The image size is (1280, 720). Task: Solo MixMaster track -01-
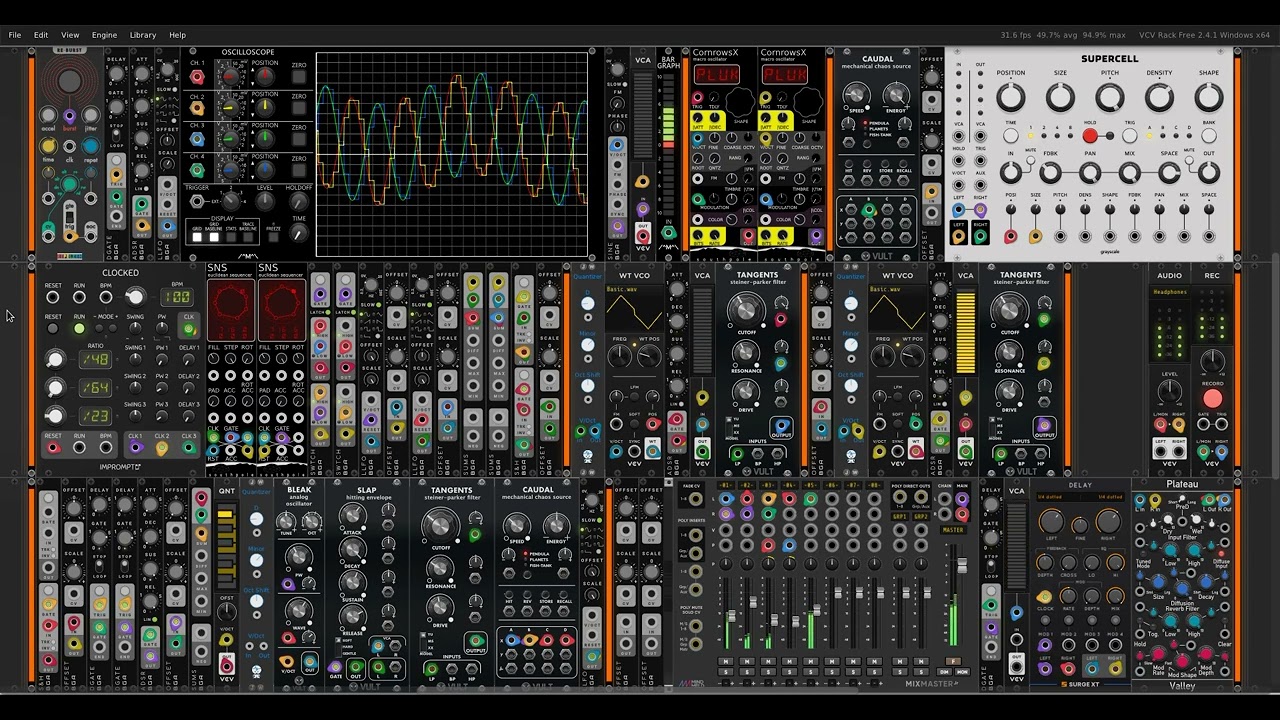click(725, 671)
